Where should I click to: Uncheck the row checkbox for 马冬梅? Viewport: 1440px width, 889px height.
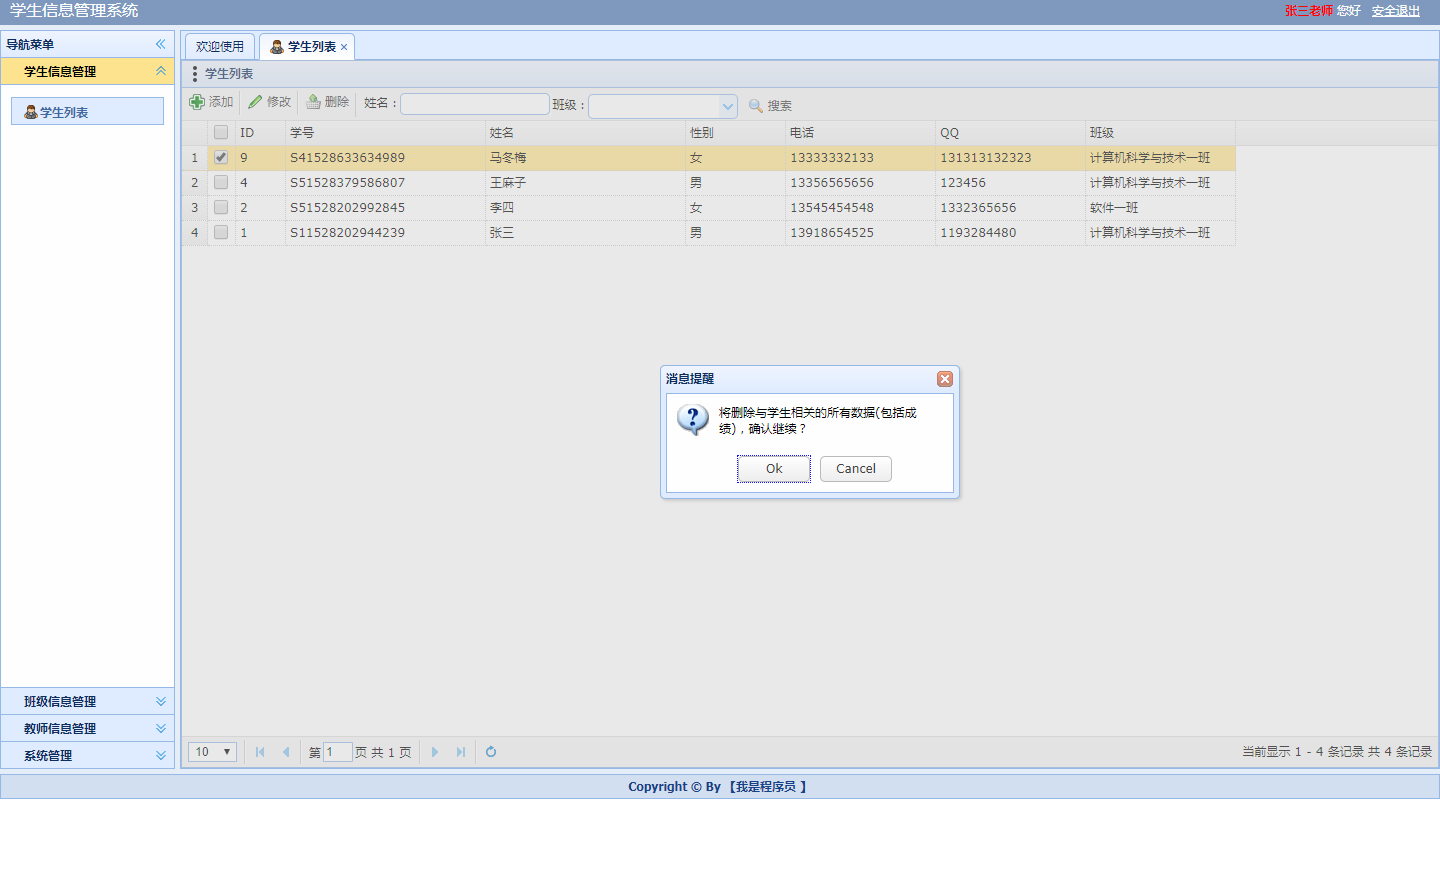point(221,157)
